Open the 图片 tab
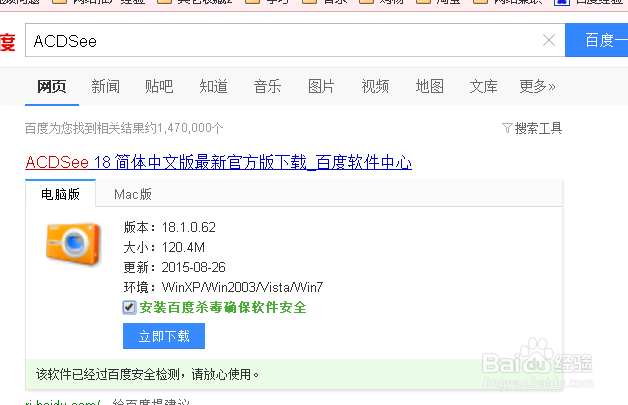Image resolution: width=628 pixels, height=405 pixels. click(x=321, y=86)
